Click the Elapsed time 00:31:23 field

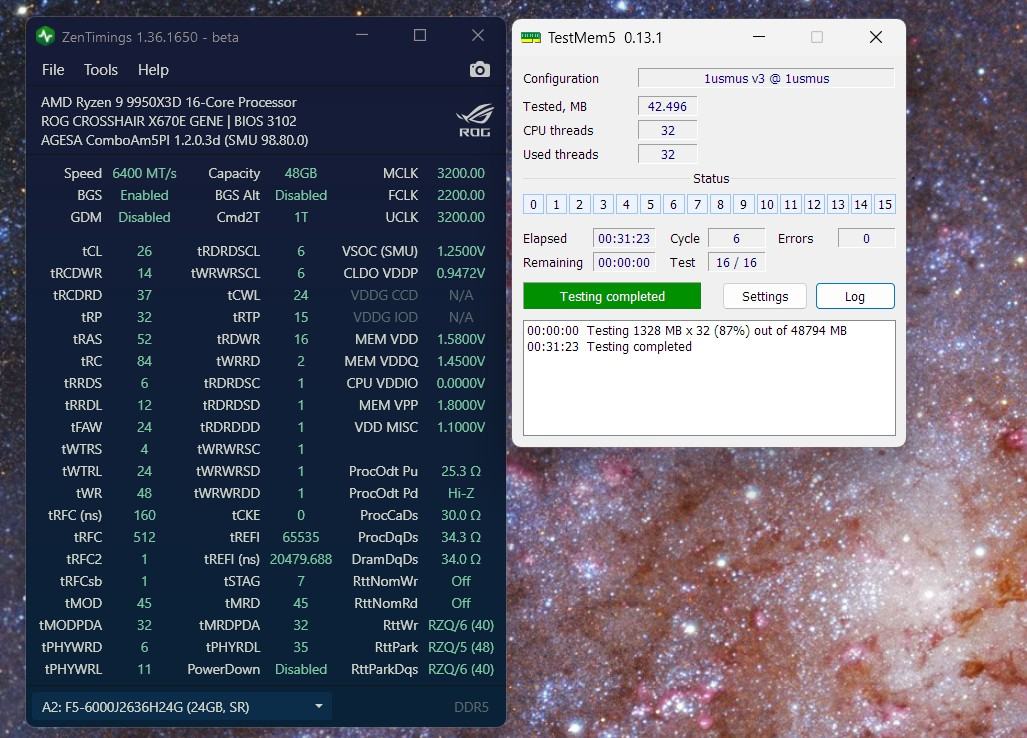click(624, 238)
